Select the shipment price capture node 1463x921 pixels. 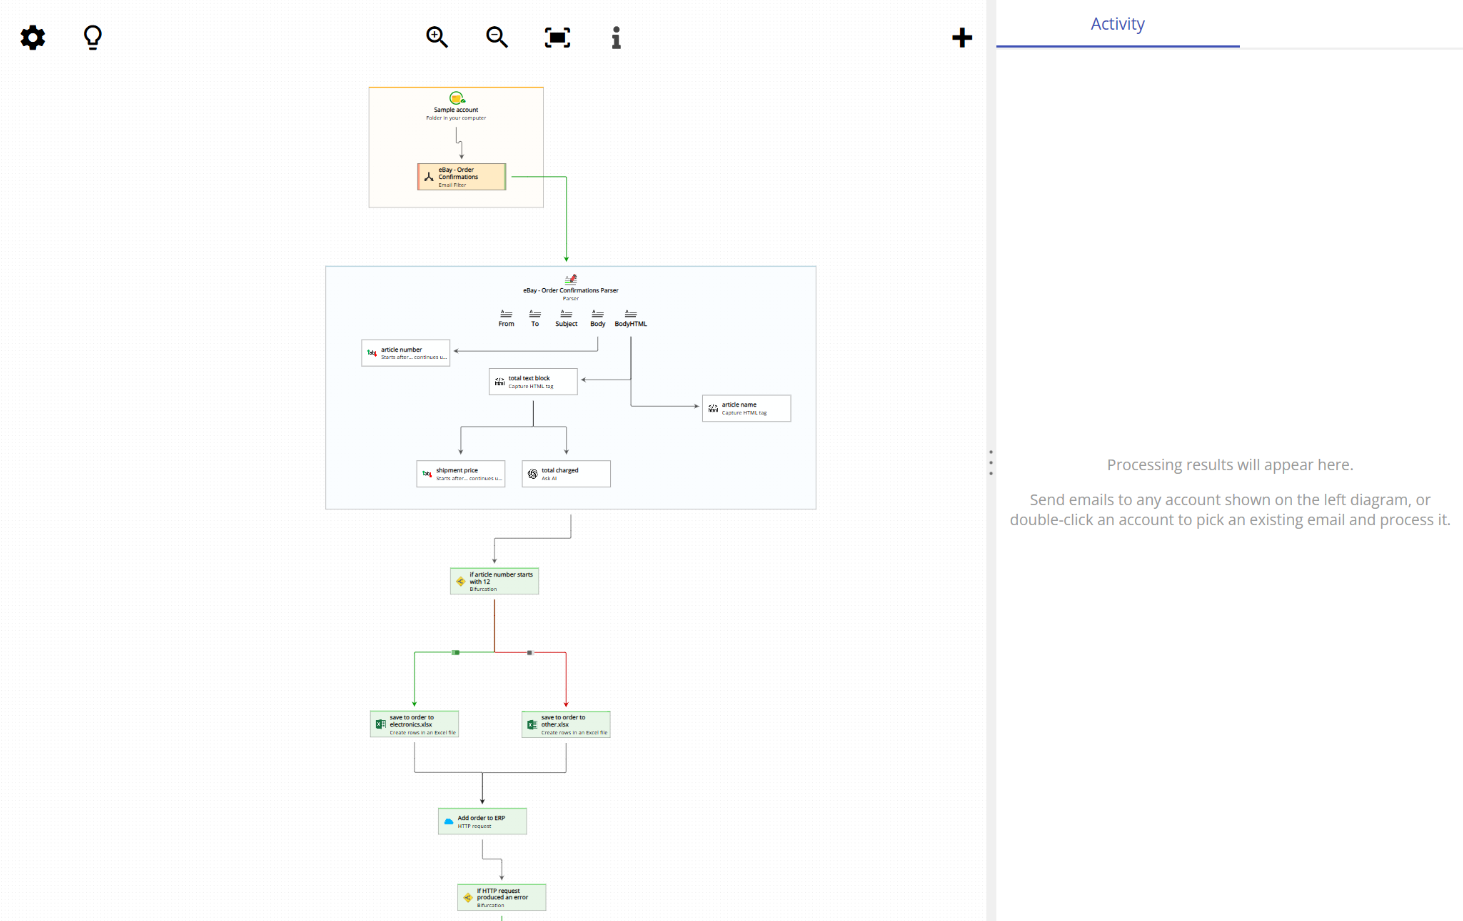coord(460,472)
